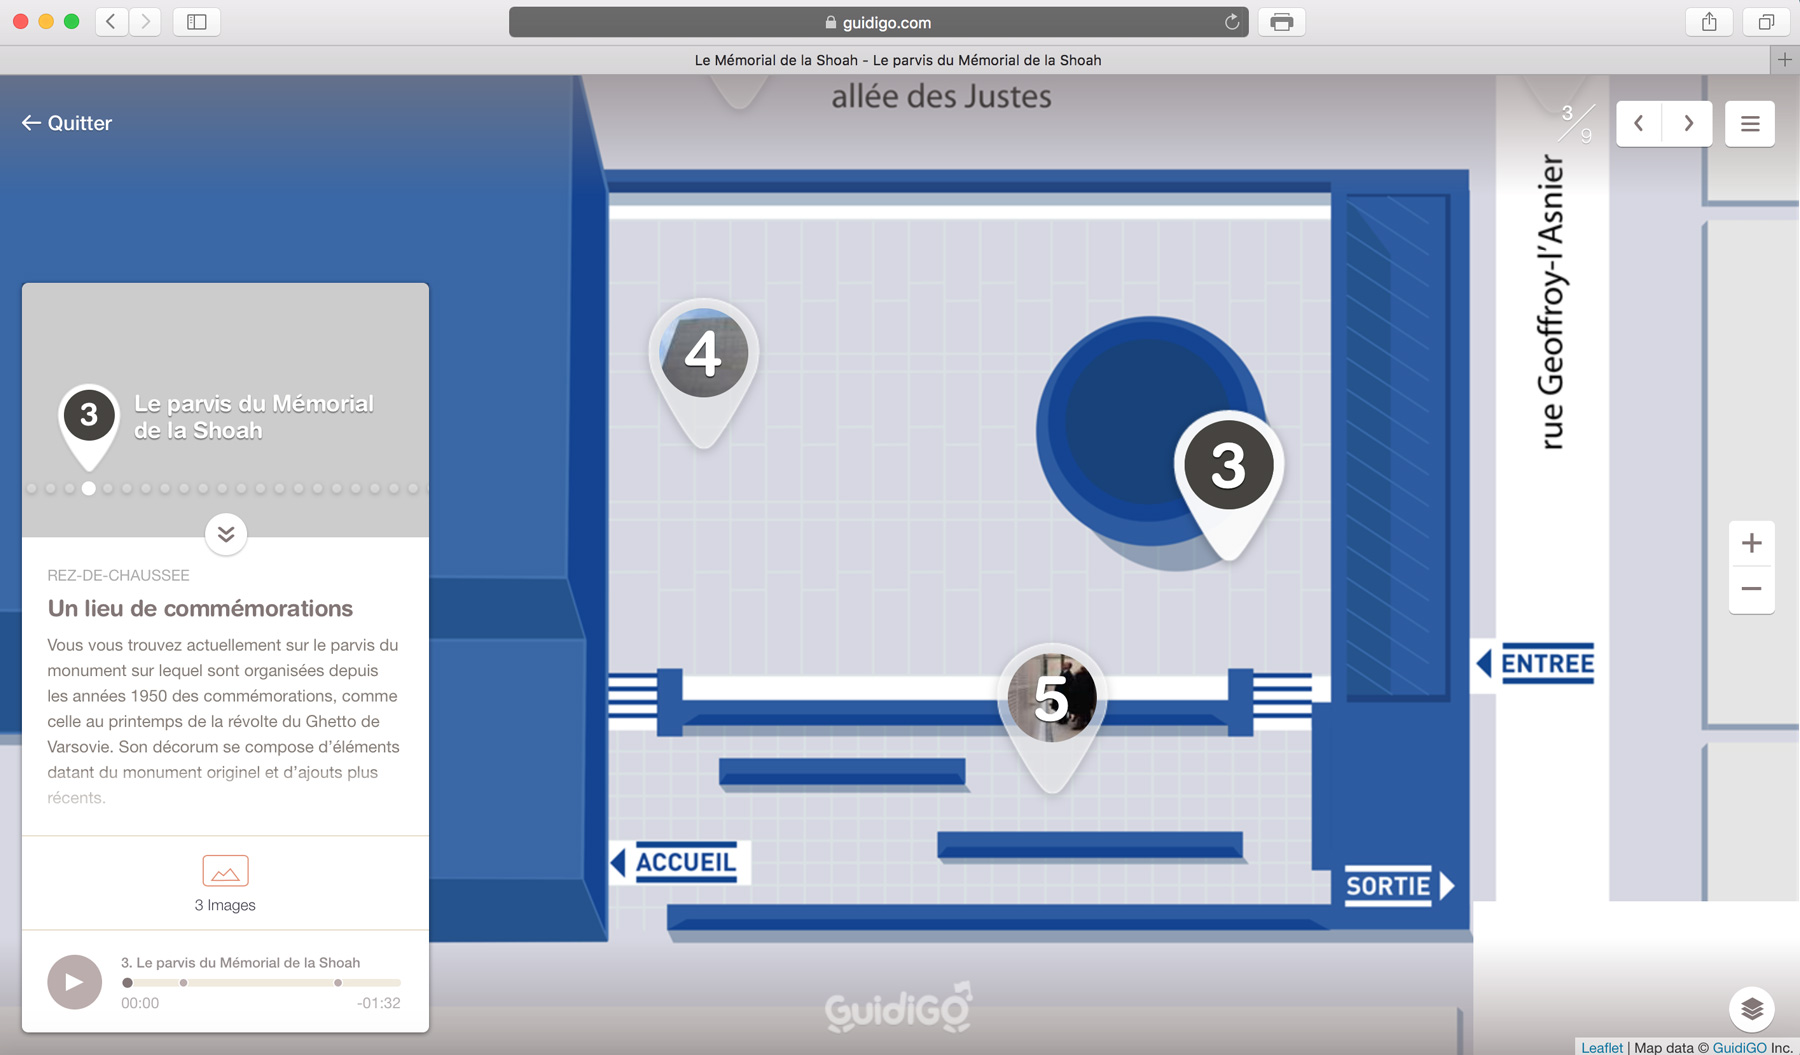This screenshot has width=1800, height=1055.
Task: Select map pin number 4
Action: (x=704, y=355)
